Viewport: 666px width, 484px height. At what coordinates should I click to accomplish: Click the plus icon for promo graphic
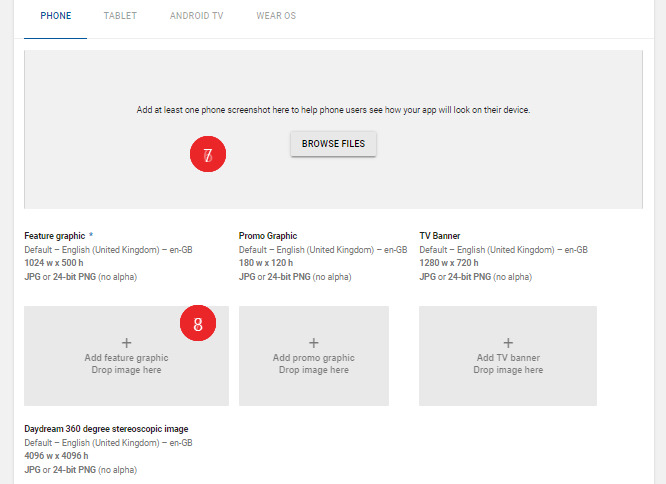click(314, 343)
